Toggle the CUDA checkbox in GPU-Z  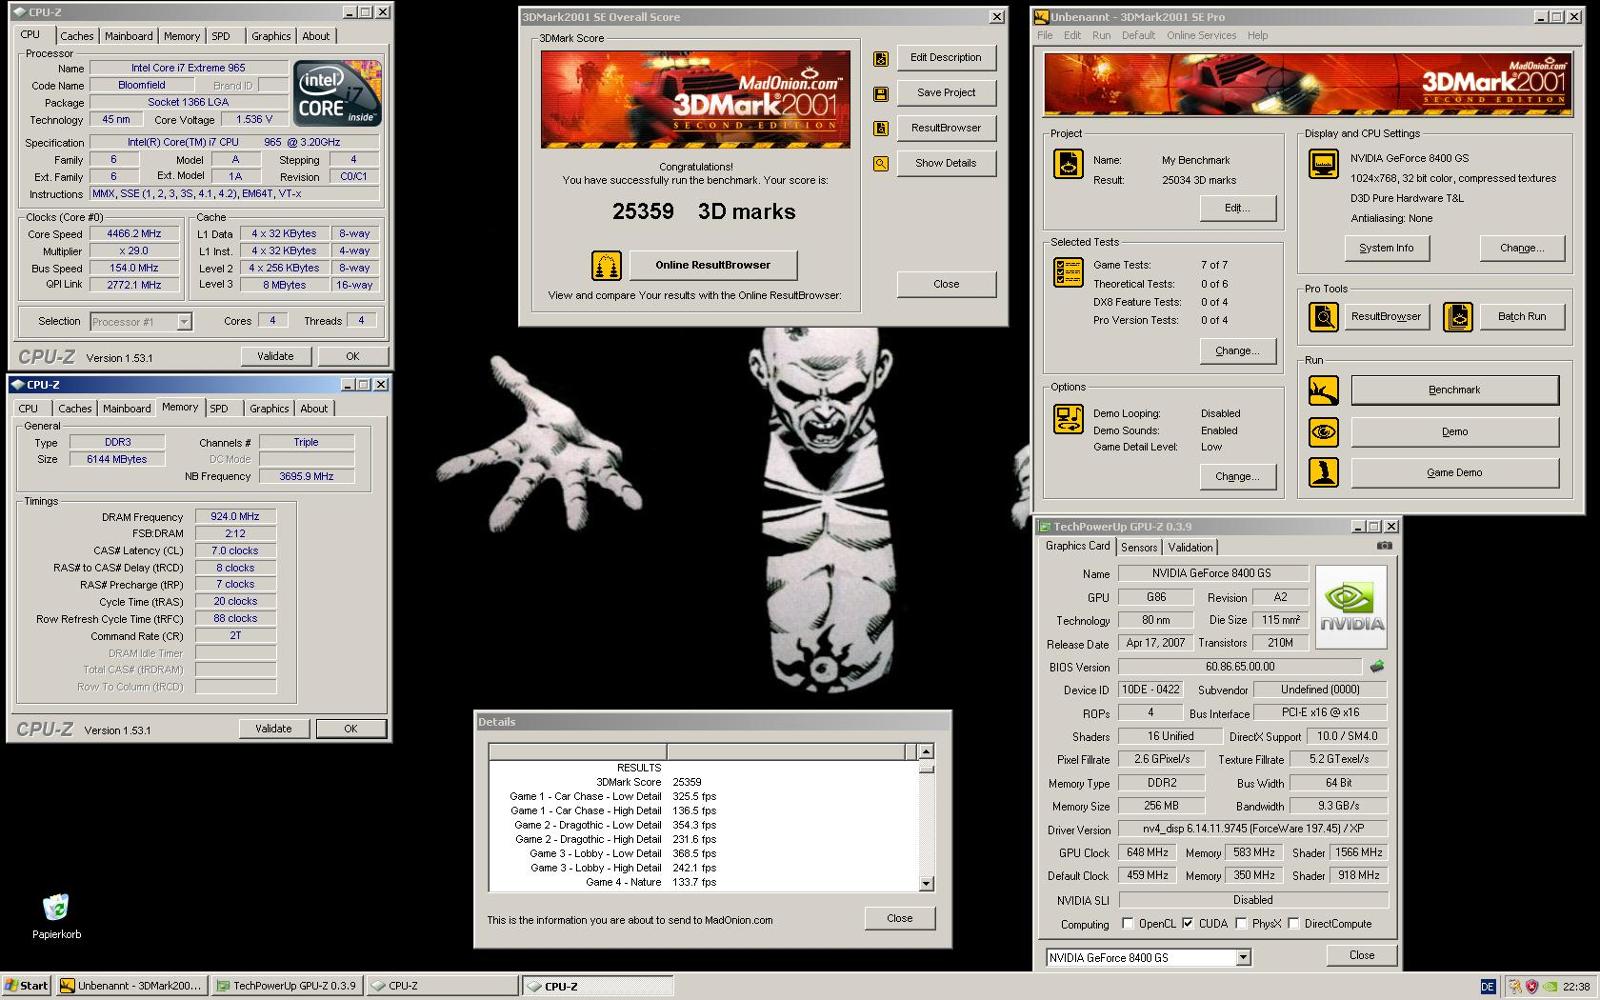[1188, 924]
